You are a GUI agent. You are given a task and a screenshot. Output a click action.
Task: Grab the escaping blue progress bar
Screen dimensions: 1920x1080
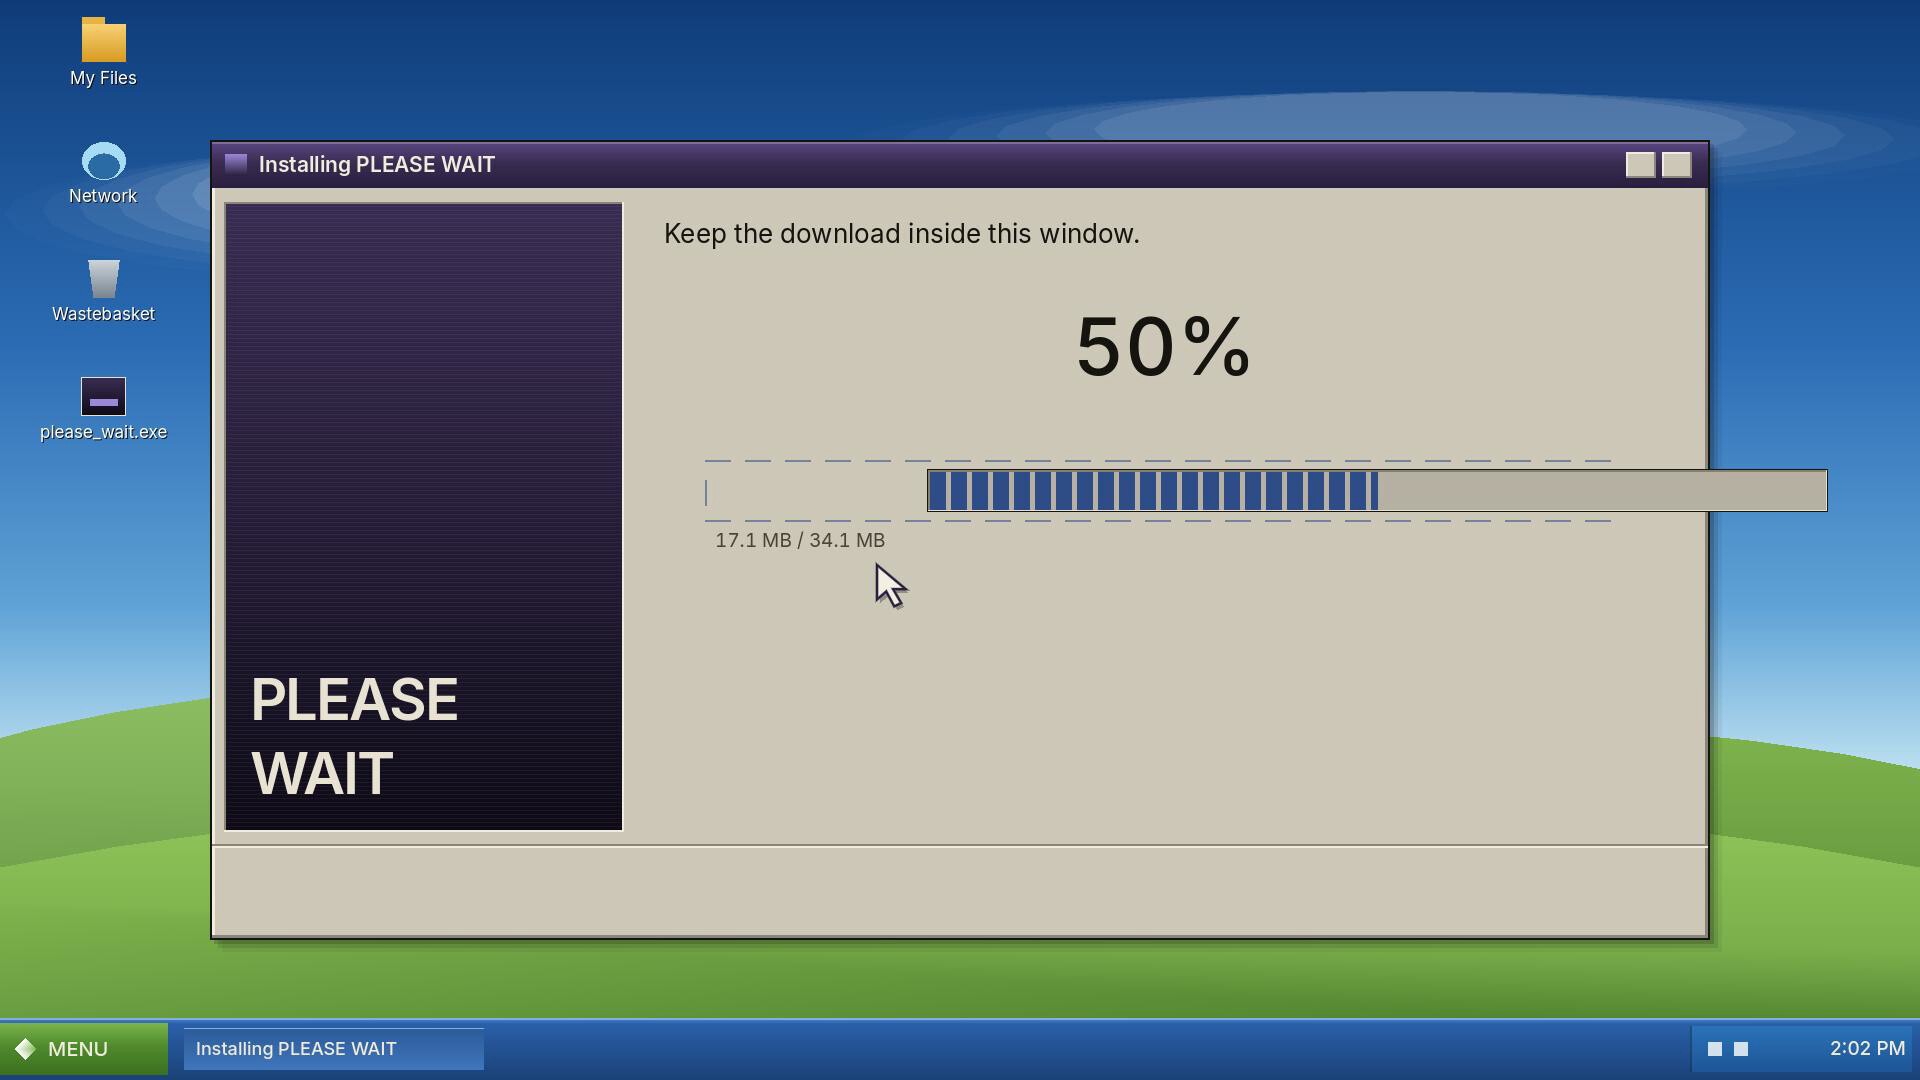[1377, 490]
